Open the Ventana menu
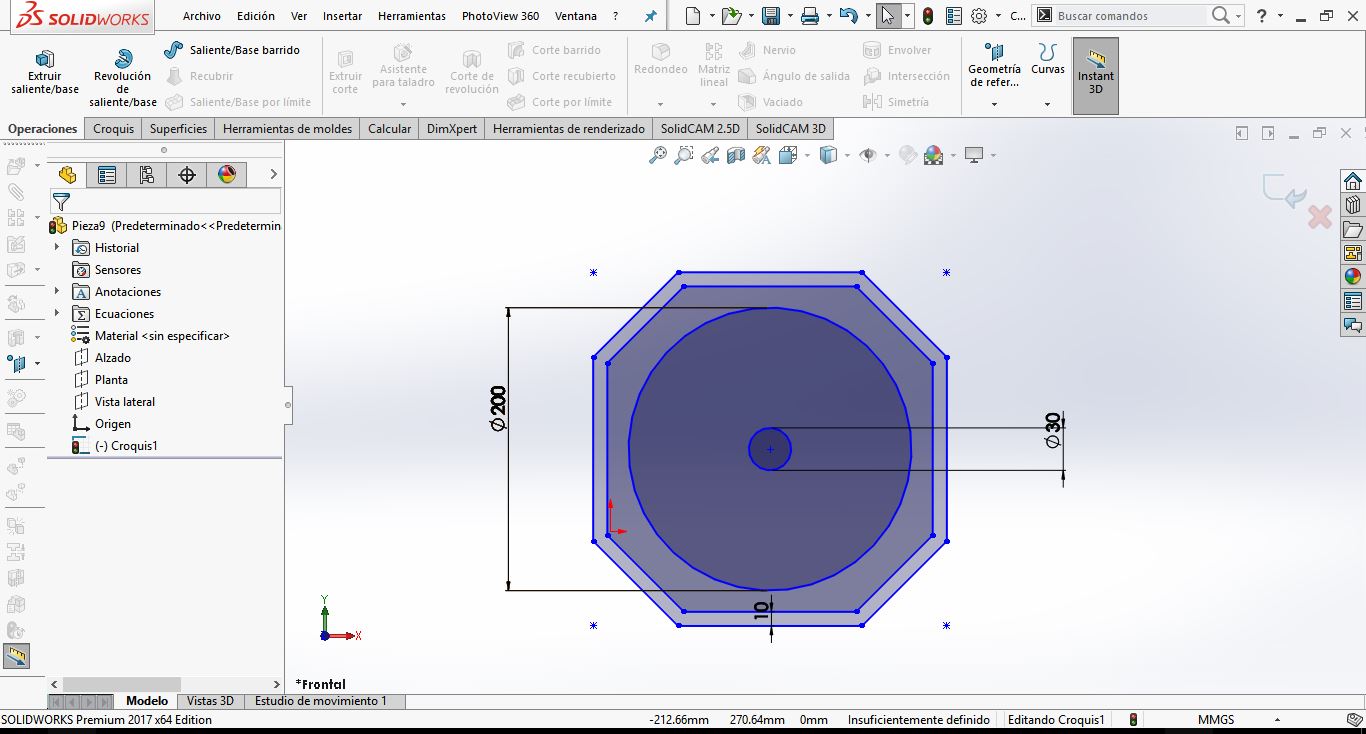 coord(576,16)
